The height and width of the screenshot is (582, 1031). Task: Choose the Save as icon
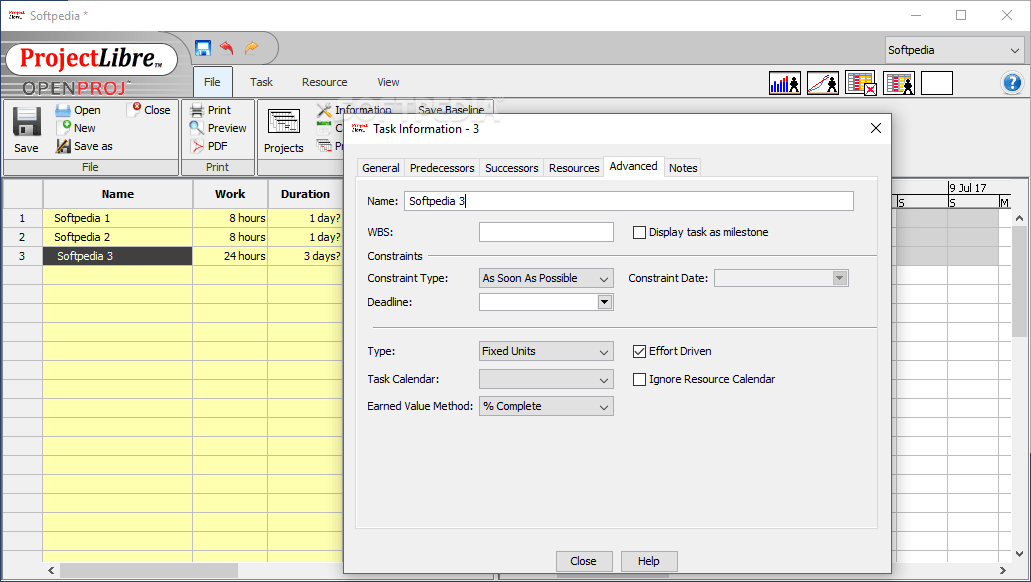[x=63, y=146]
